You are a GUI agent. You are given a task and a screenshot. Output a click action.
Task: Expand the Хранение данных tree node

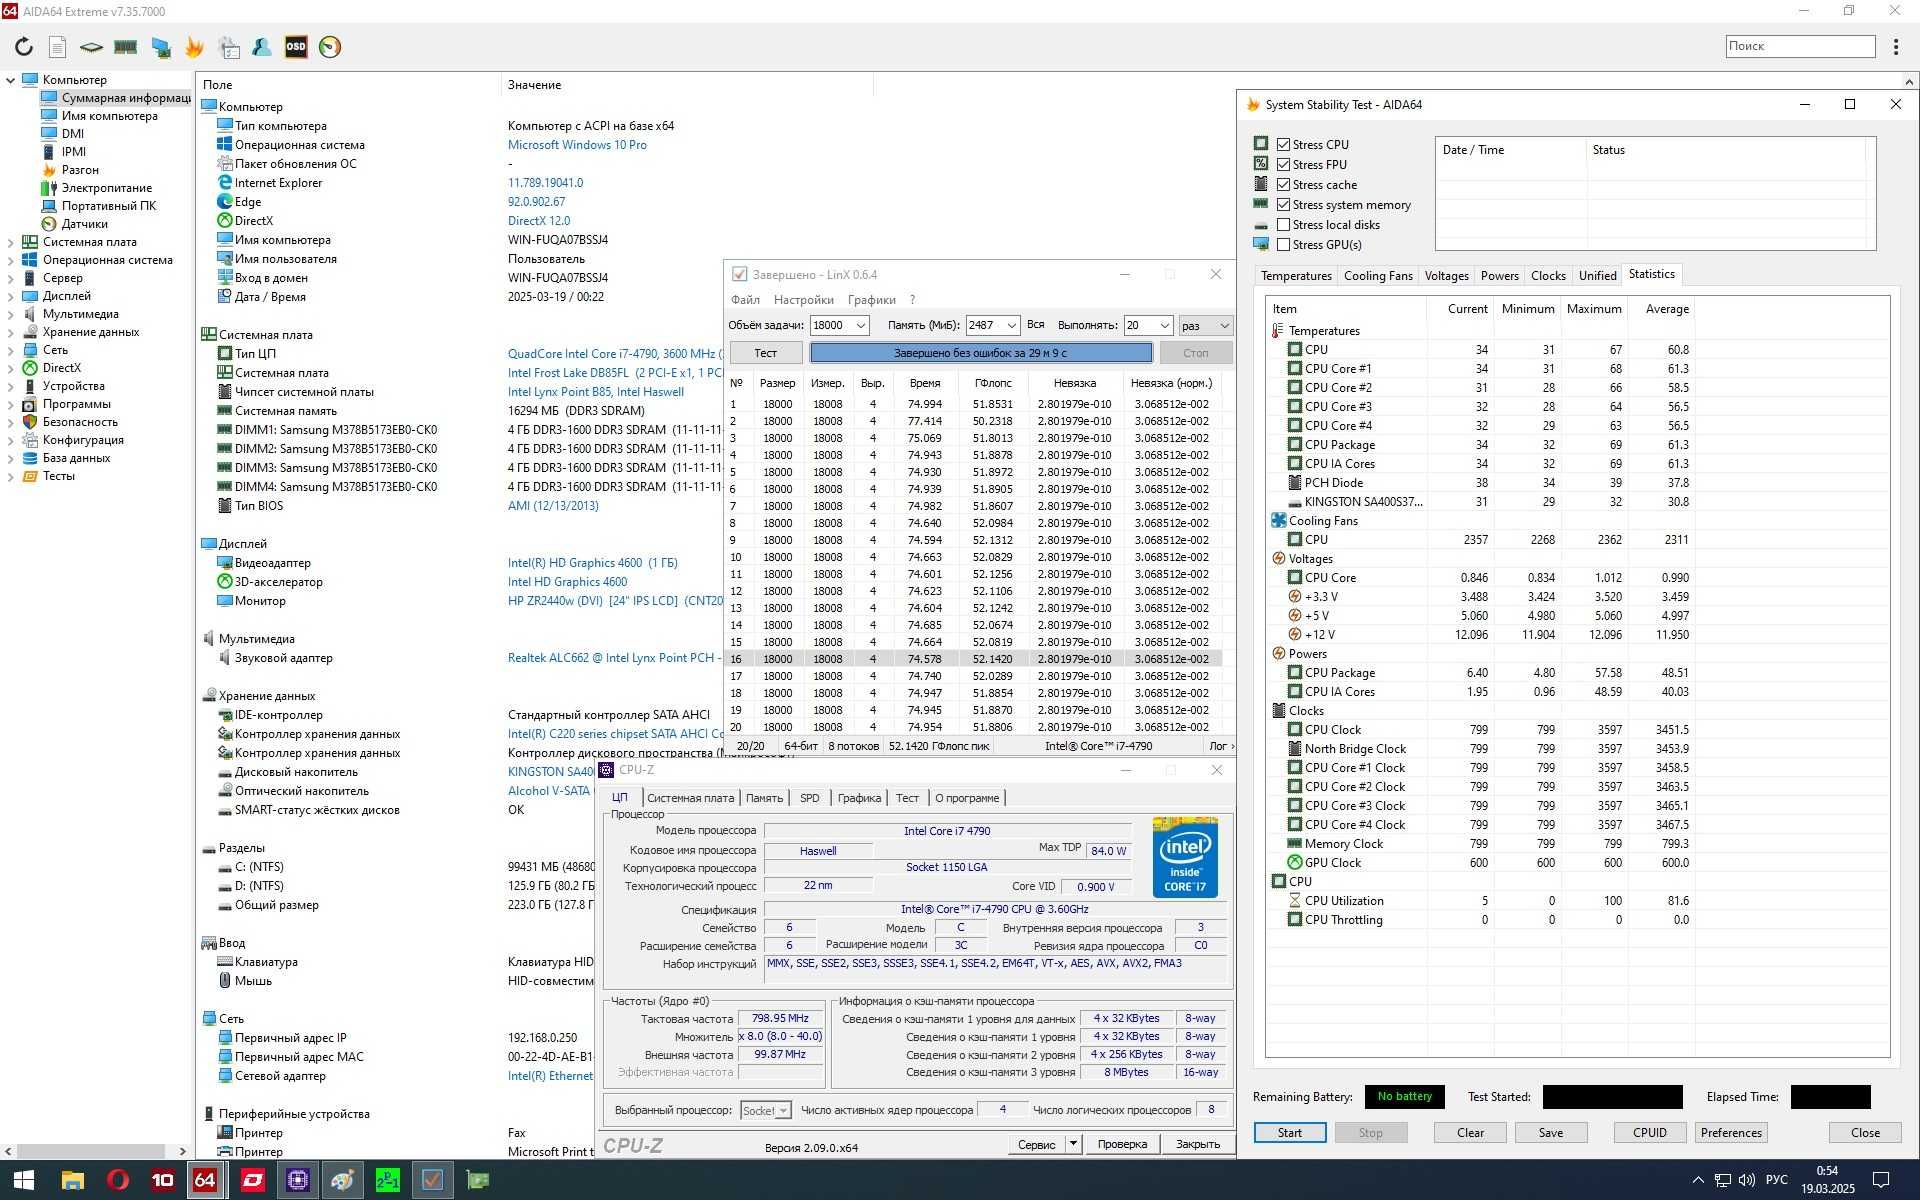11,332
